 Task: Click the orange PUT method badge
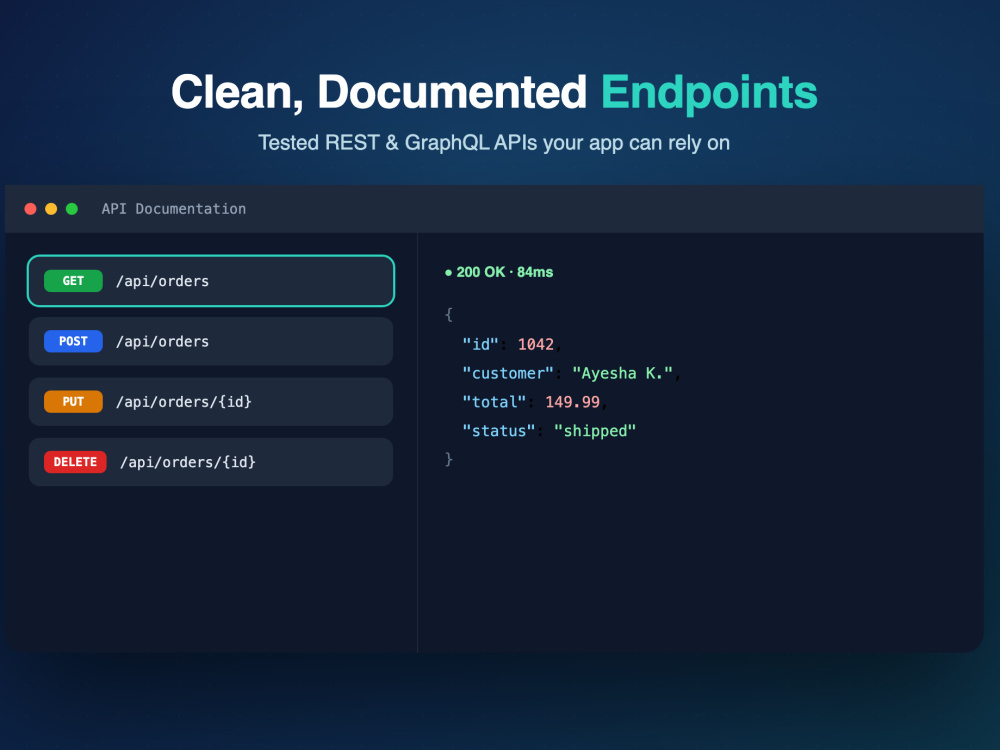coord(73,402)
